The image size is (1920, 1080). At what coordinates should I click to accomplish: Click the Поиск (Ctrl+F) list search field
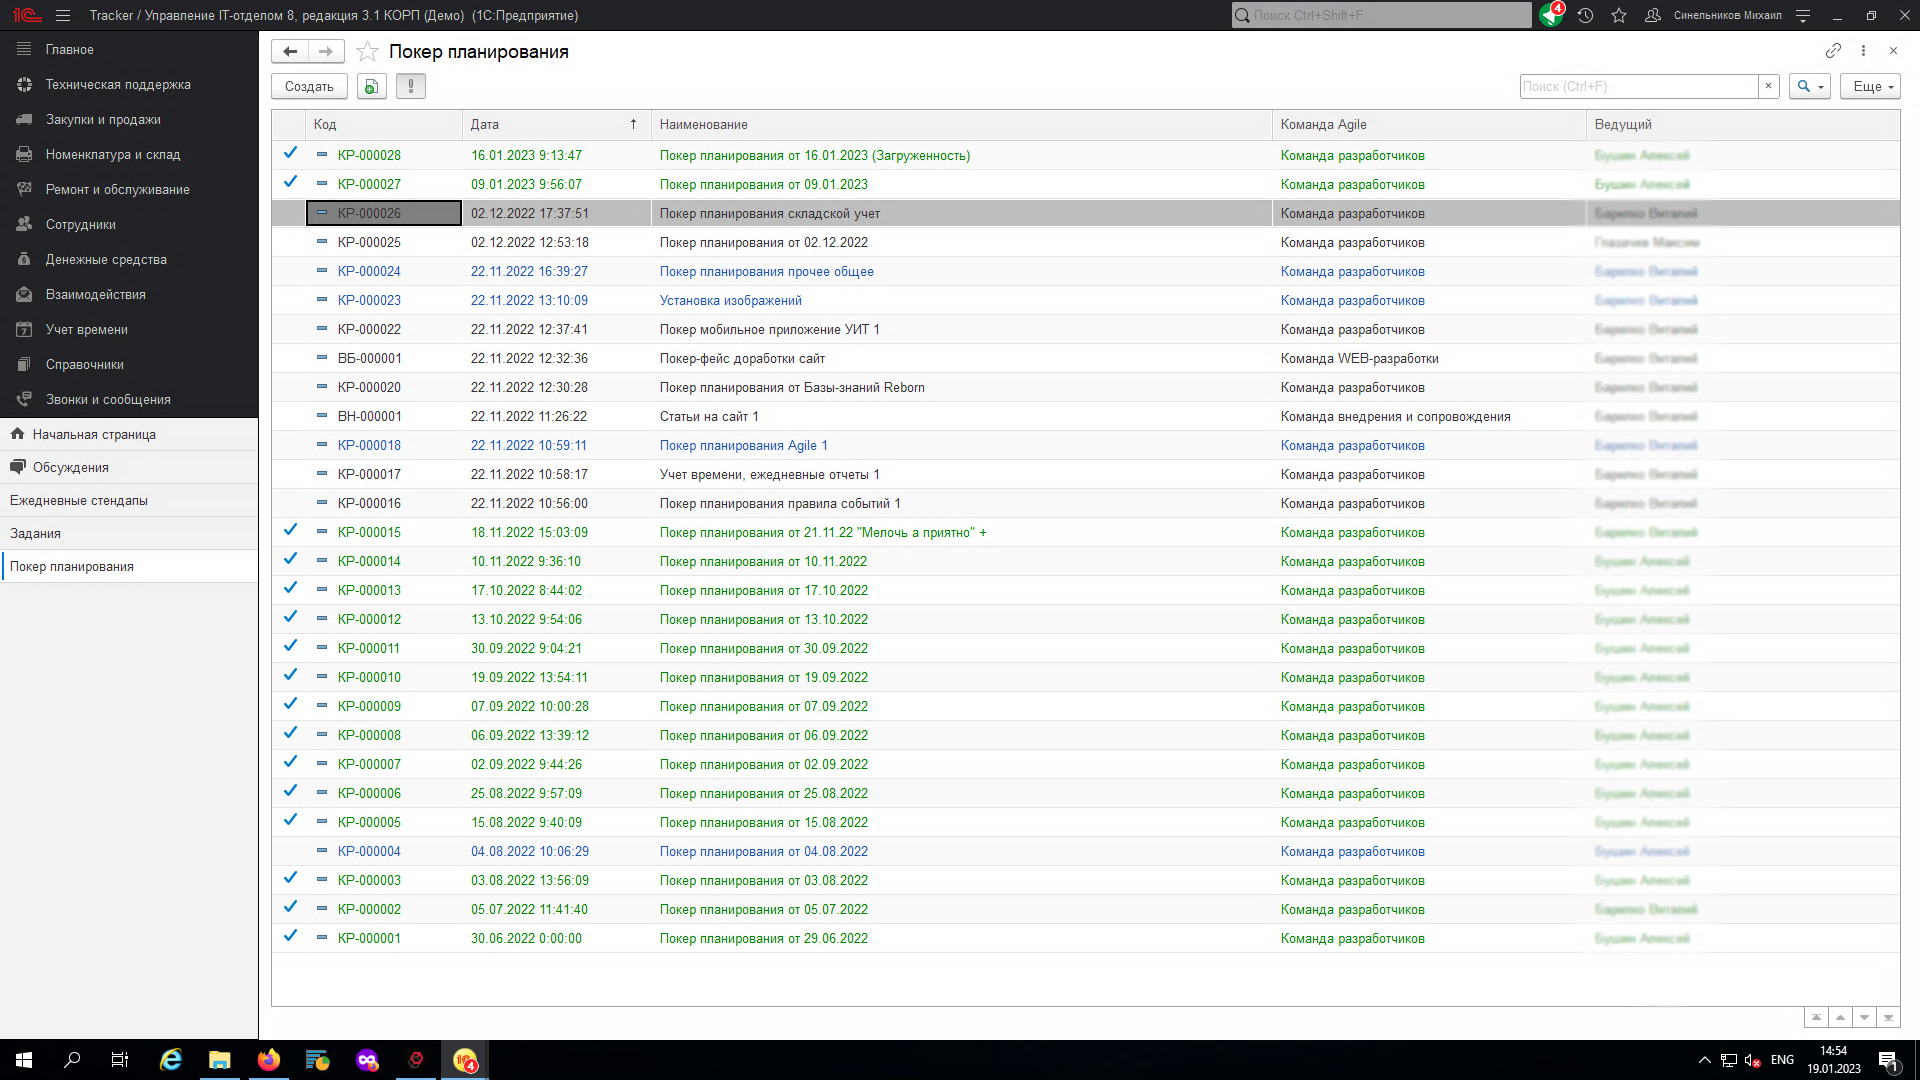click(x=1637, y=87)
